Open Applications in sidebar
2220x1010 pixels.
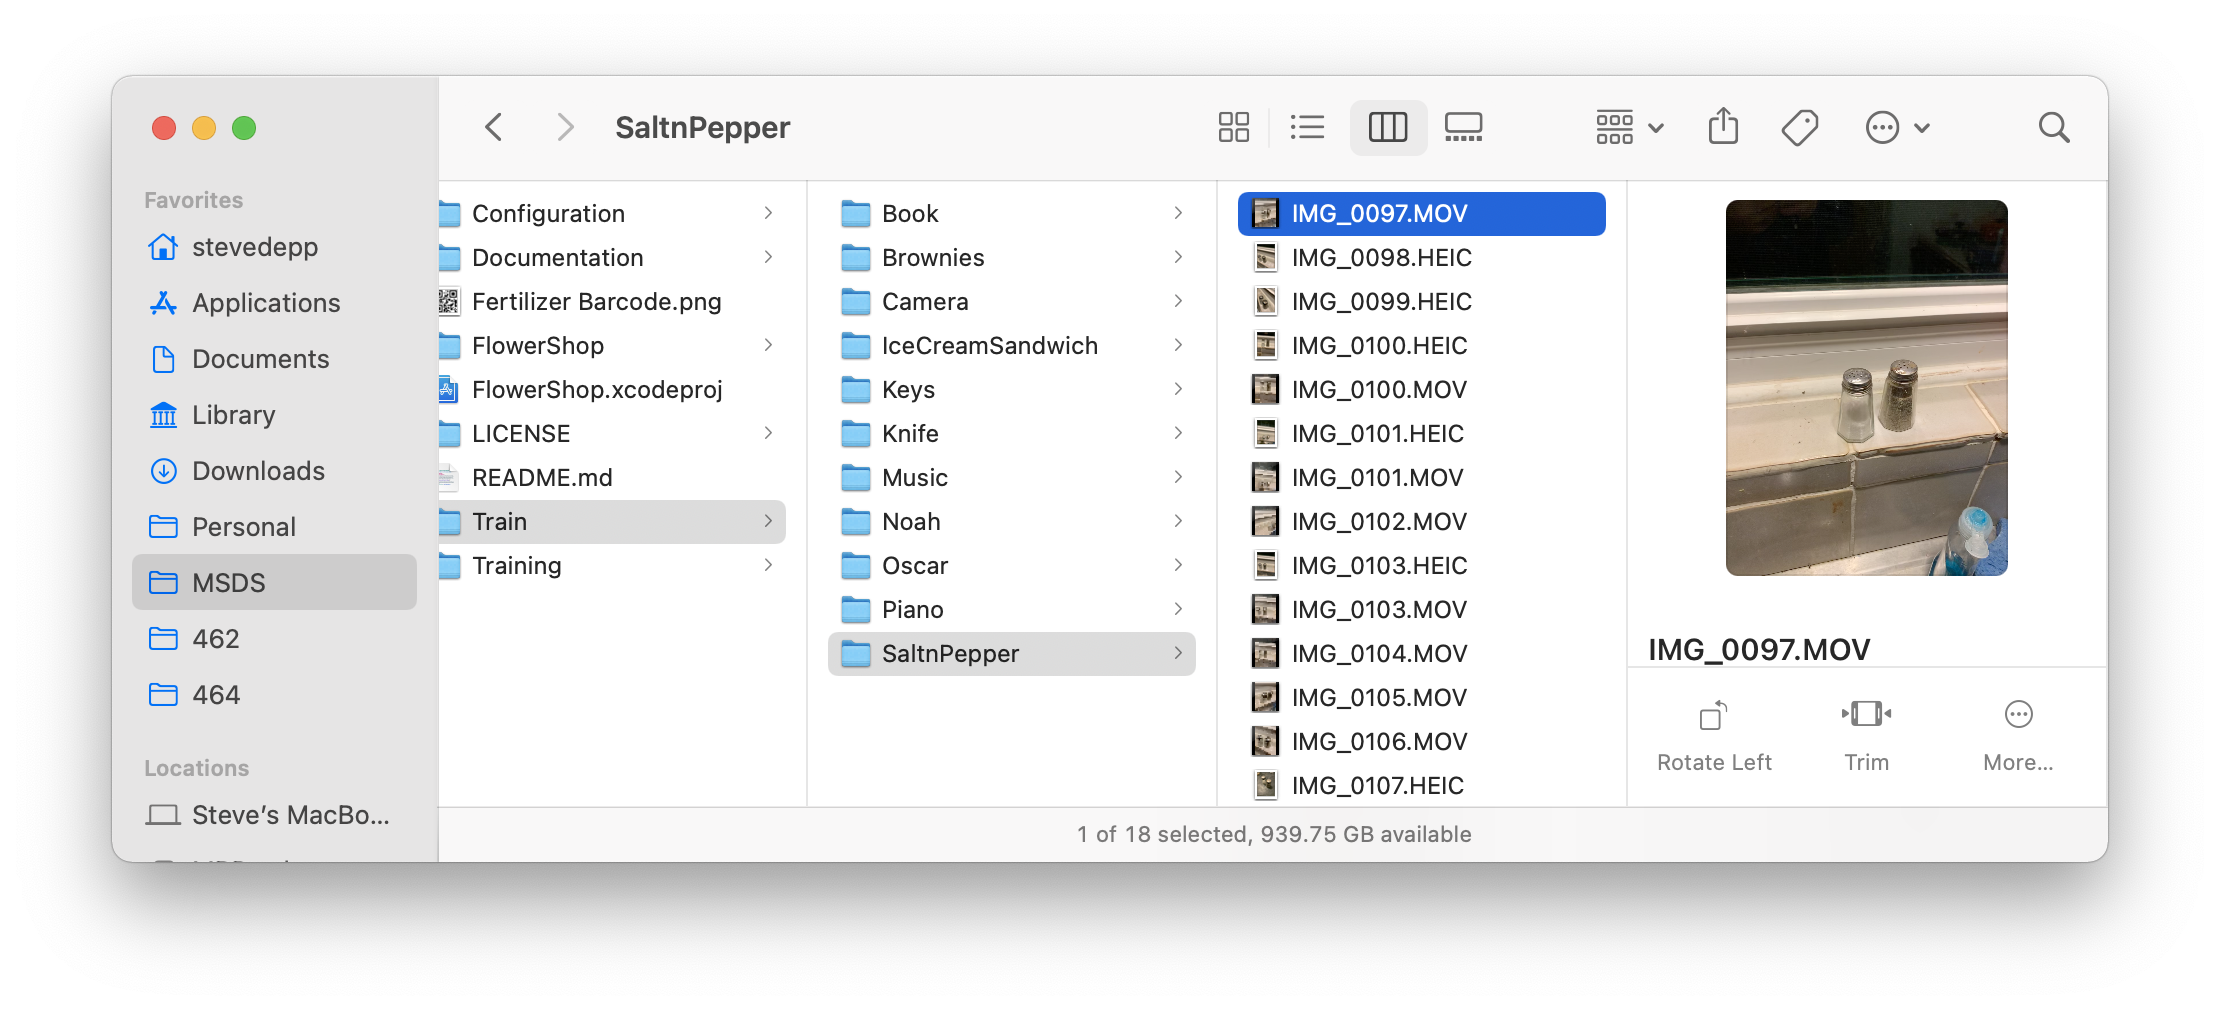[x=274, y=302]
